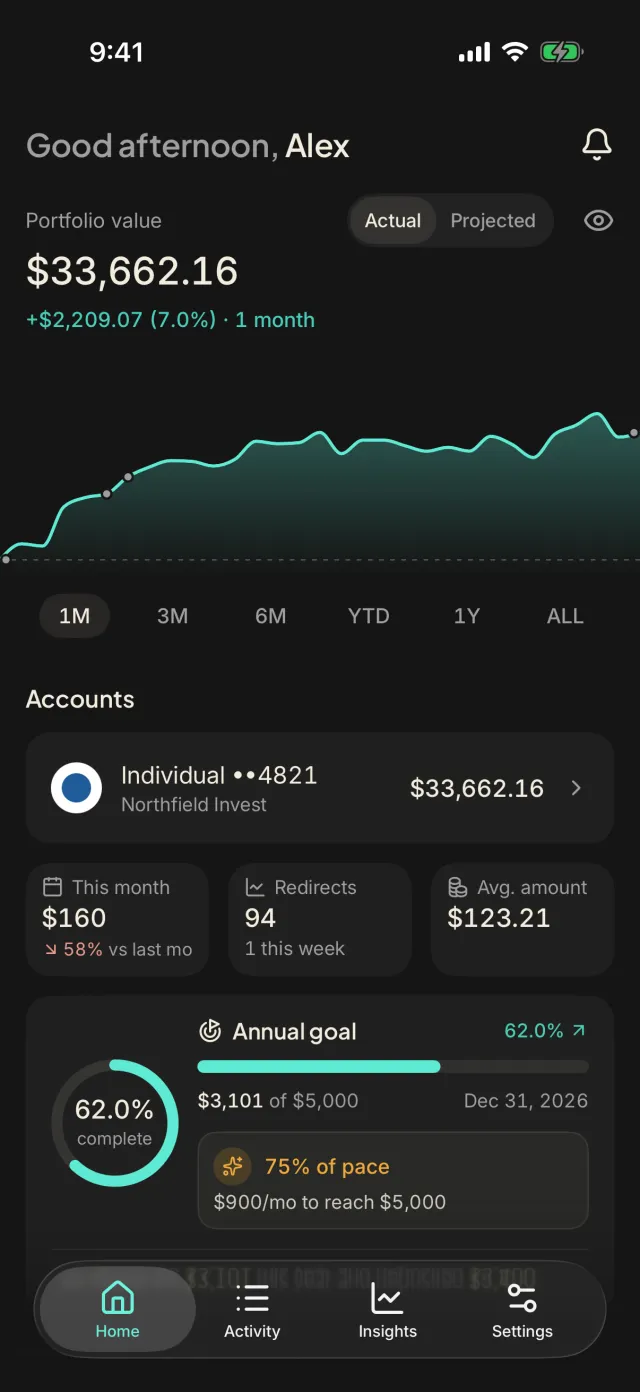
Task: Click the chart's starting point marker
Action: tap(6, 559)
